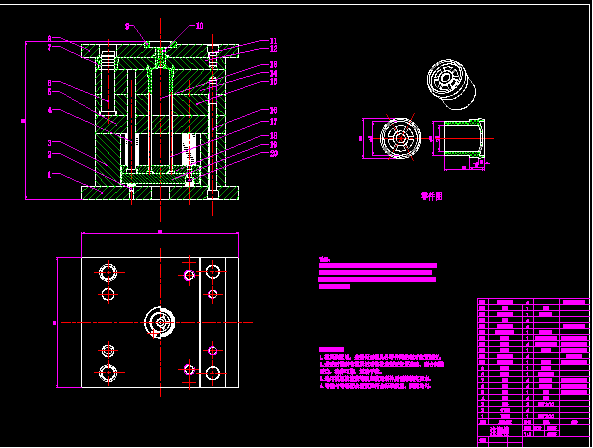This screenshot has height=448, width=593.
Task: Select the circular front view of the part
Action: point(401,138)
